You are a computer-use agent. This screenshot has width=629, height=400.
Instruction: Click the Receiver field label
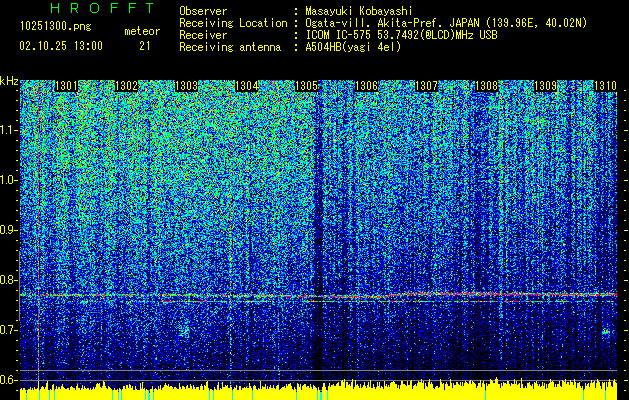tap(203, 35)
